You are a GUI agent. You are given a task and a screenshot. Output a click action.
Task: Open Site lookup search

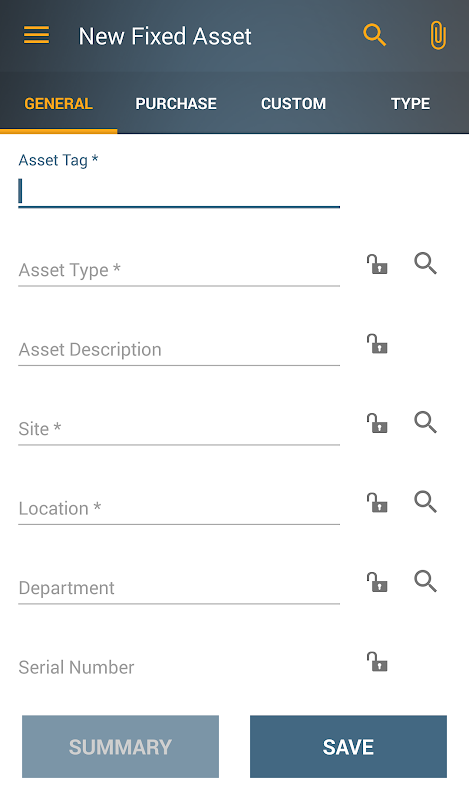tap(425, 422)
